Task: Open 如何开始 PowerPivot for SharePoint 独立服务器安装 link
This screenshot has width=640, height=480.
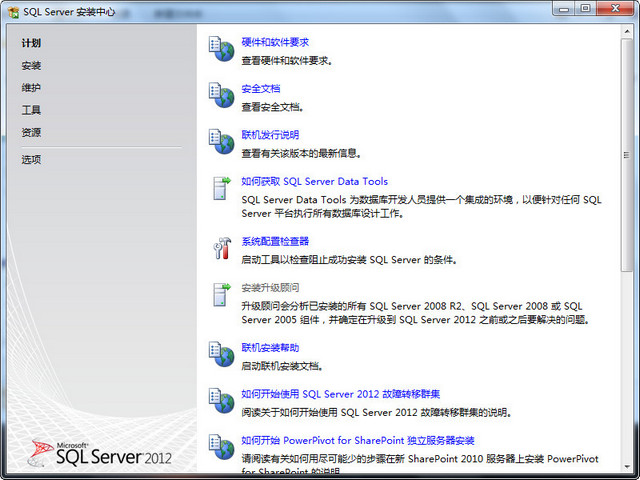Action: (x=358, y=440)
